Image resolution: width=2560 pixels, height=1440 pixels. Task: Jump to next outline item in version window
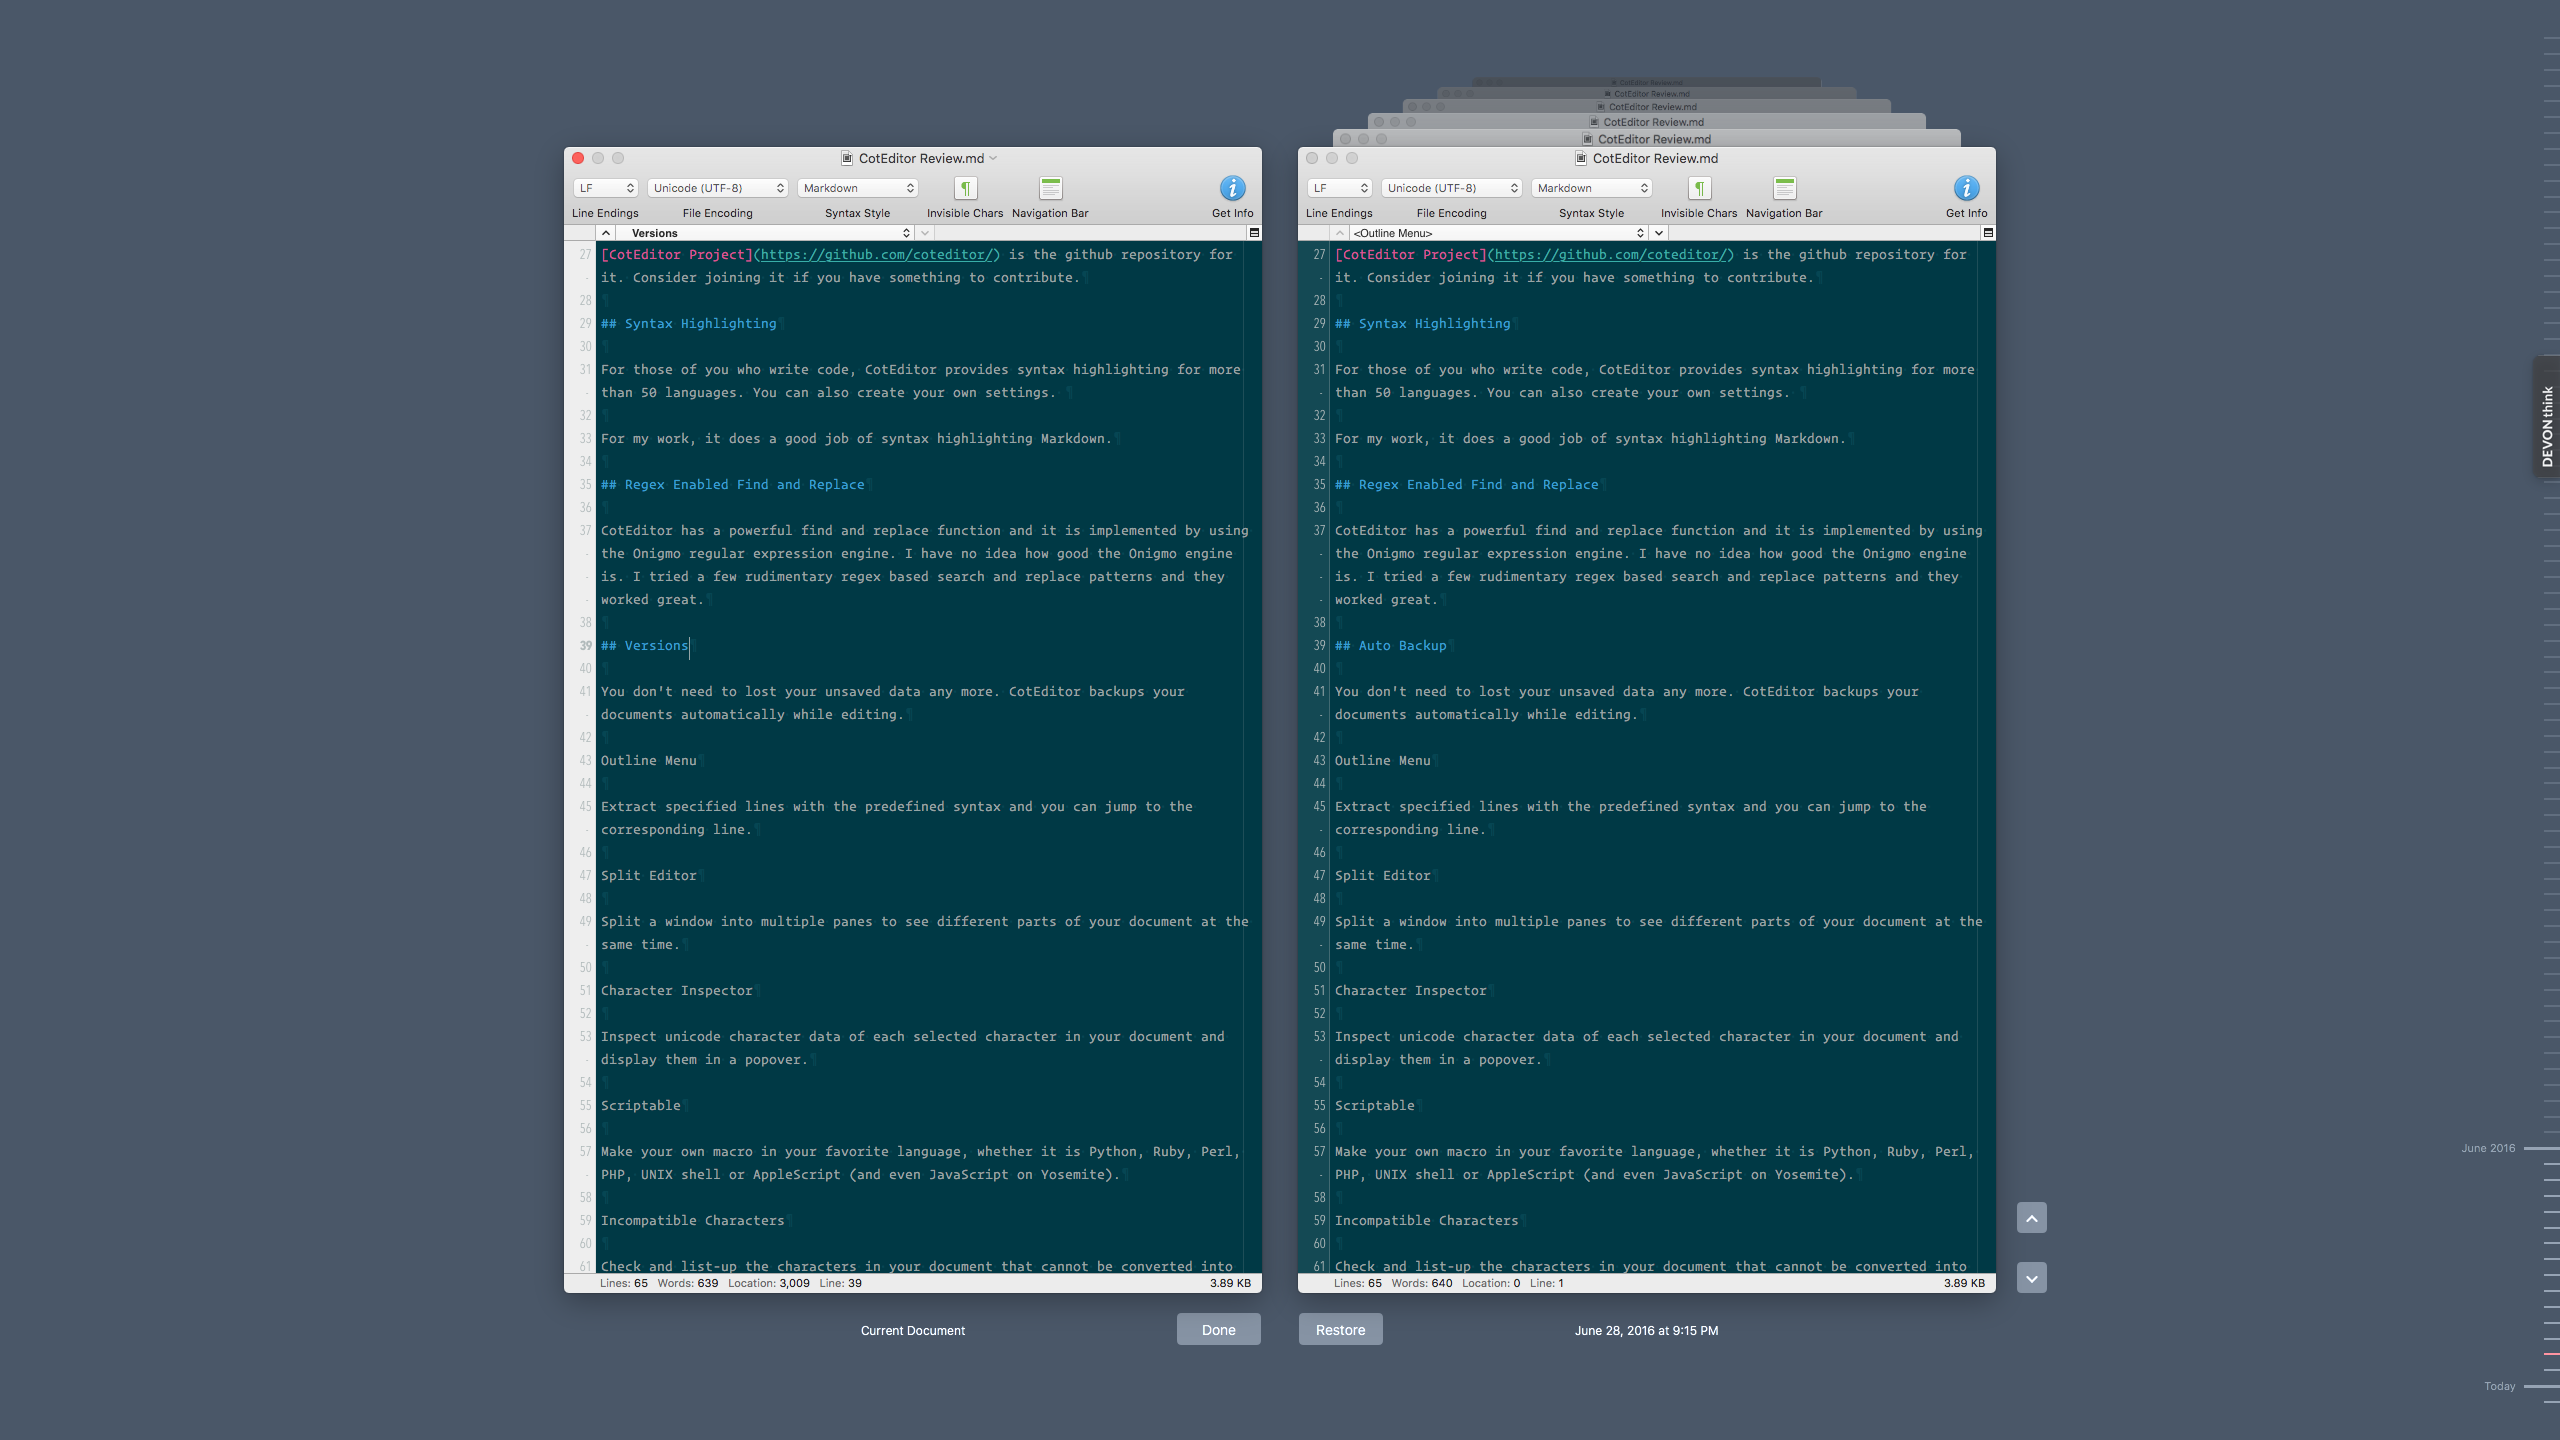pyautogui.click(x=1659, y=233)
